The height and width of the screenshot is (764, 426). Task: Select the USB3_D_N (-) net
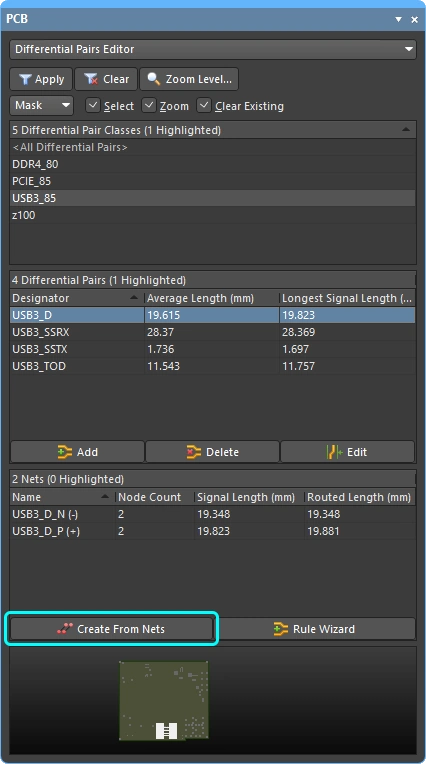[x=213, y=514]
